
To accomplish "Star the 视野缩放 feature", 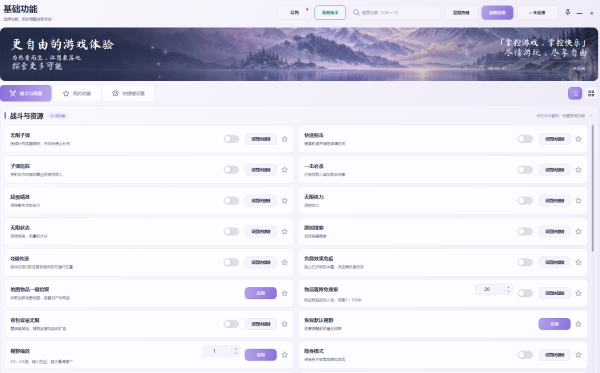I will [284, 355].
